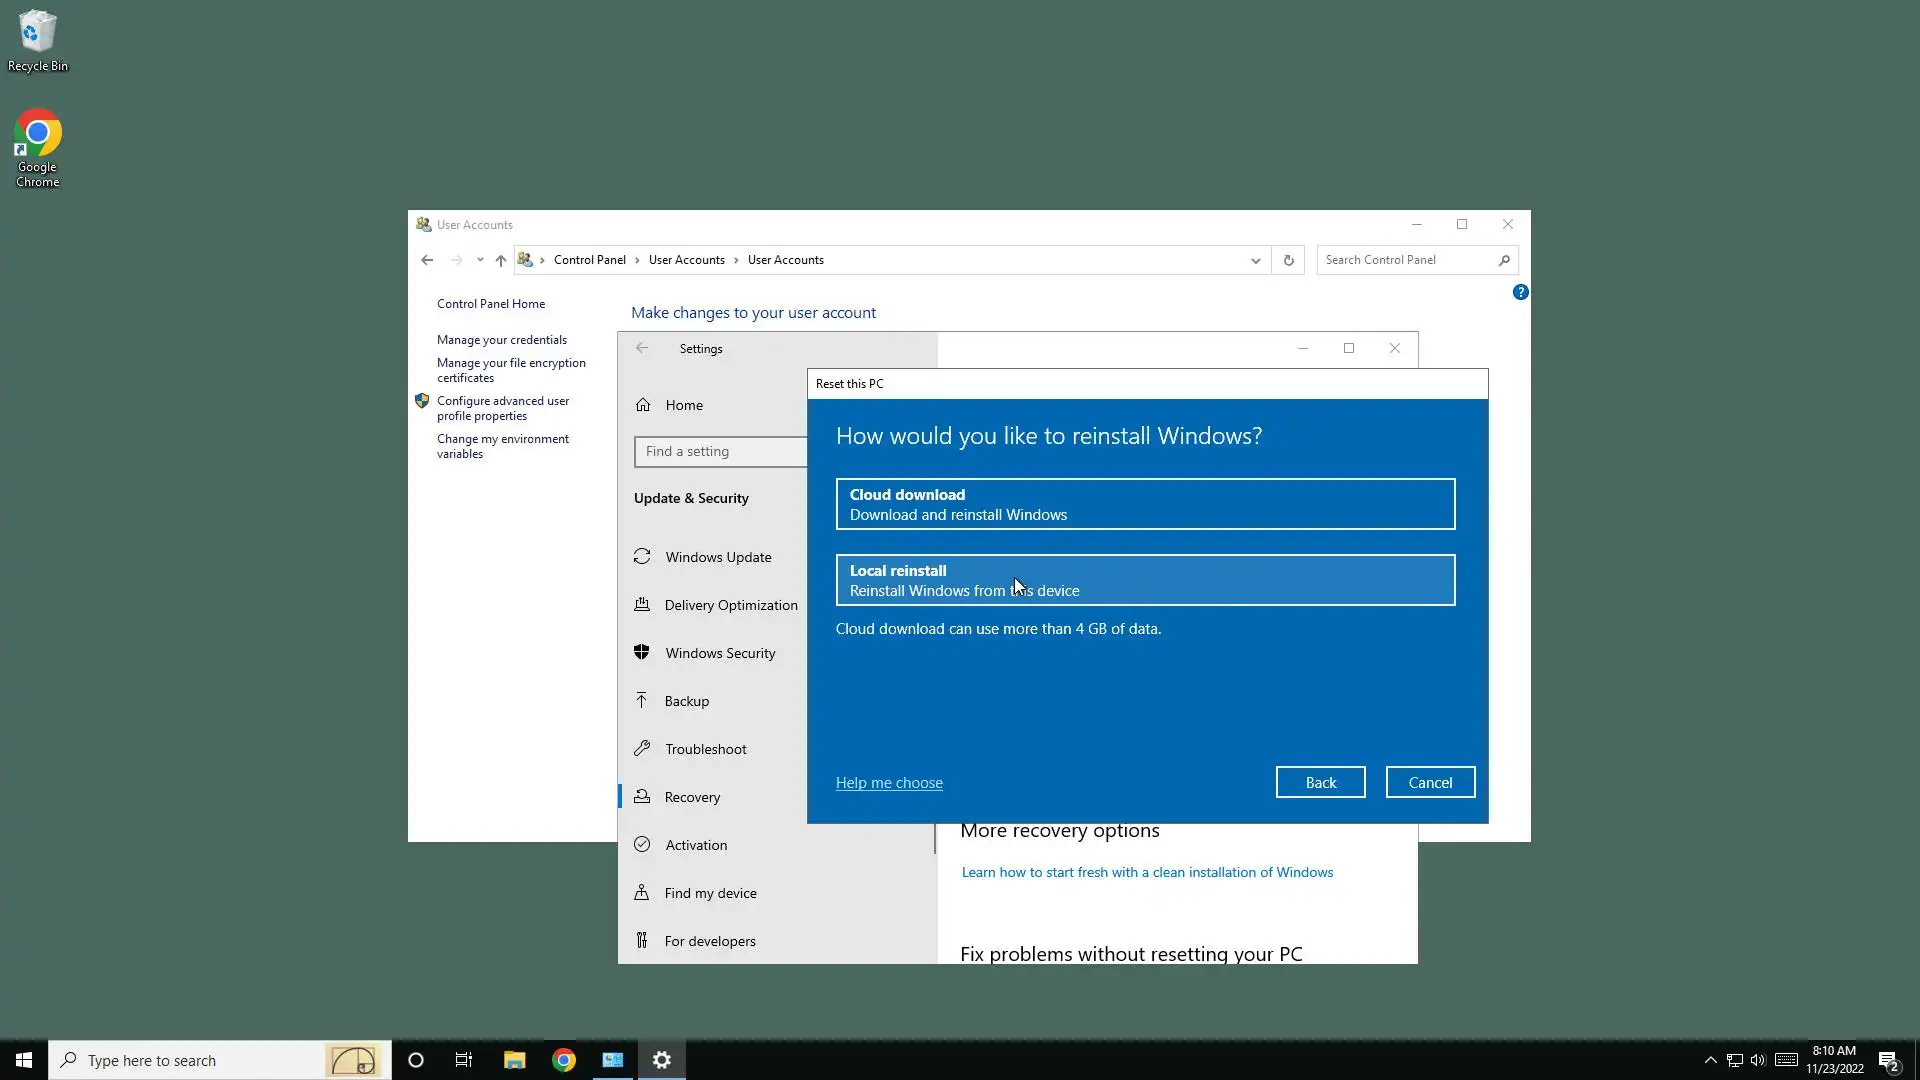Image resolution: width=1920 pixels, height=1080 pixels.
Task: Click the Windows Security shield icon
Action: tap(642, 653)
